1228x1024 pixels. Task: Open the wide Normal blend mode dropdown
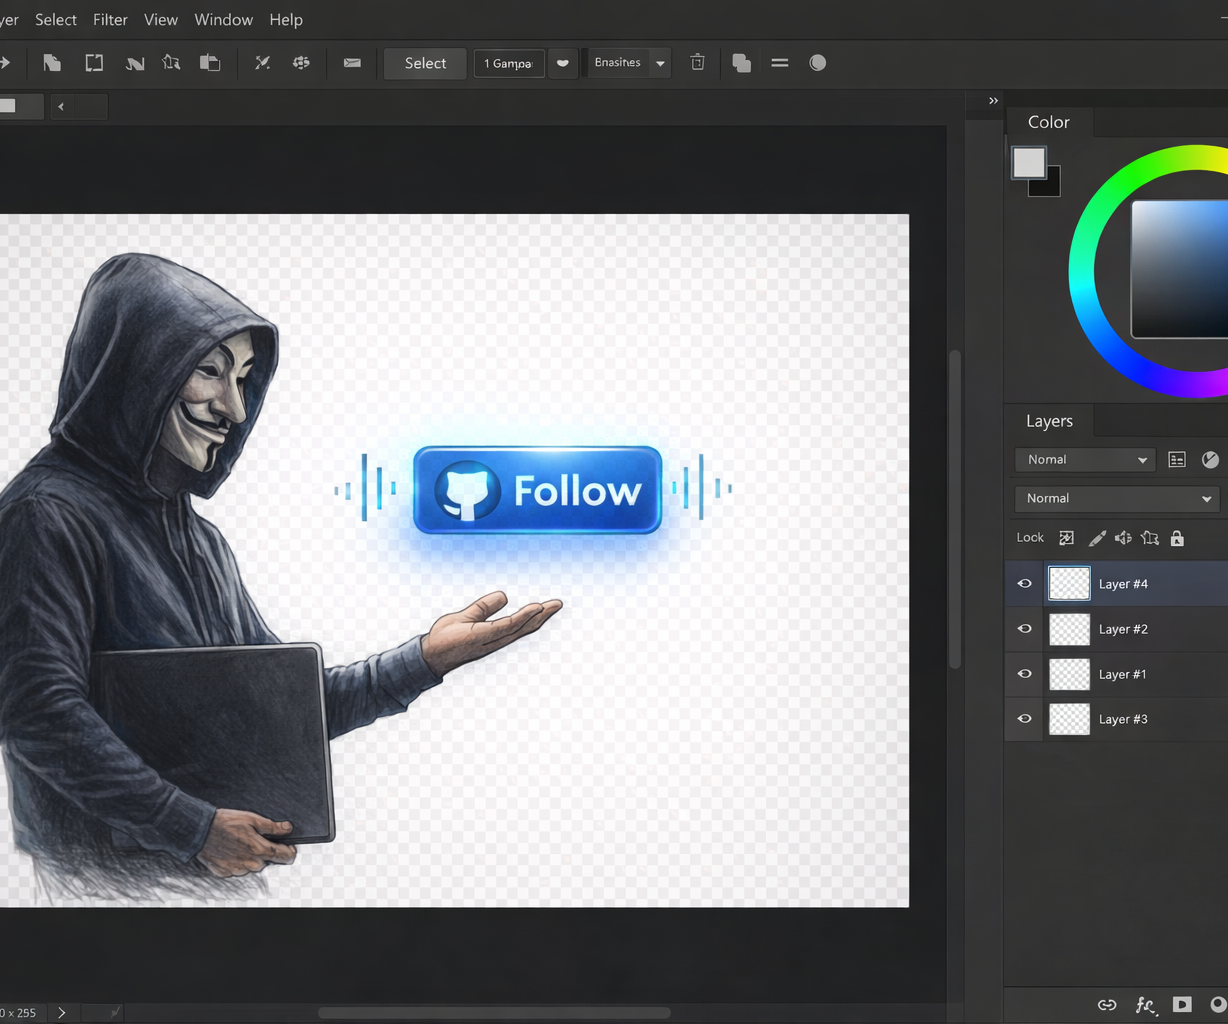click(x=1118, y=499)
